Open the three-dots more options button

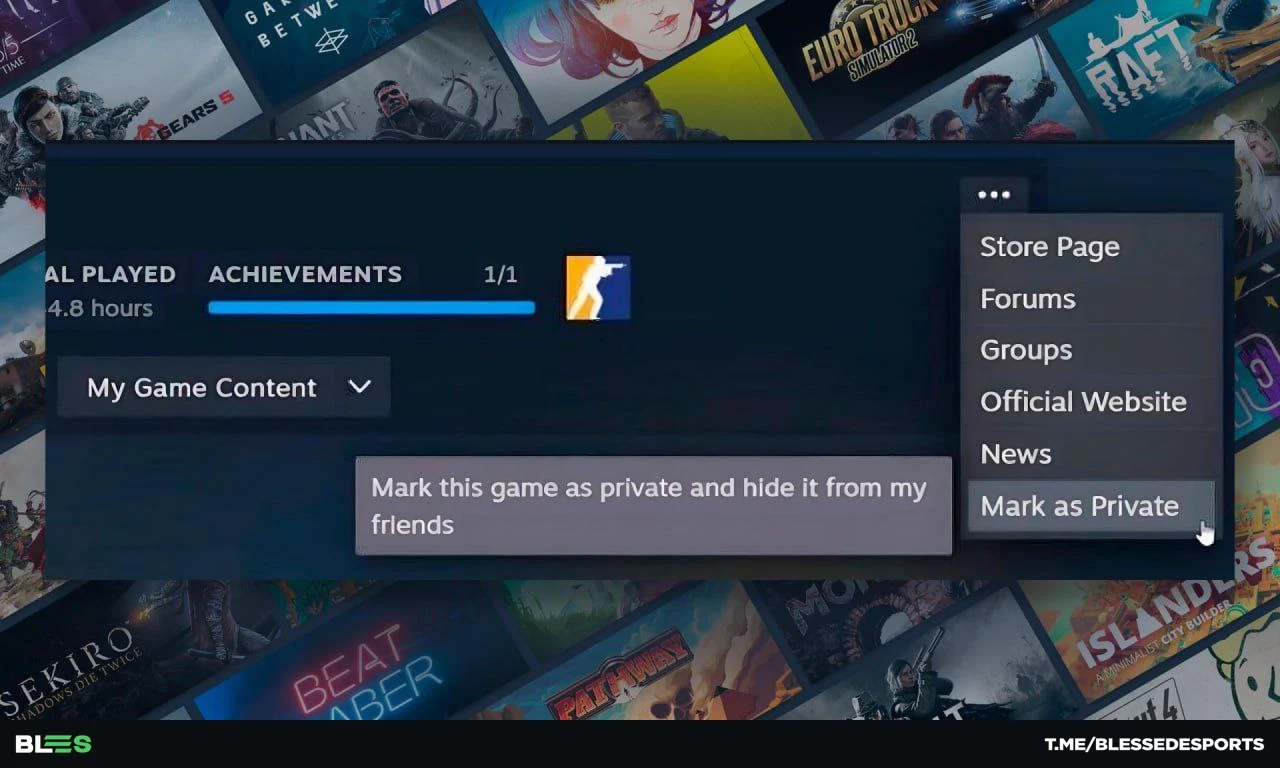tap(994, 196)
